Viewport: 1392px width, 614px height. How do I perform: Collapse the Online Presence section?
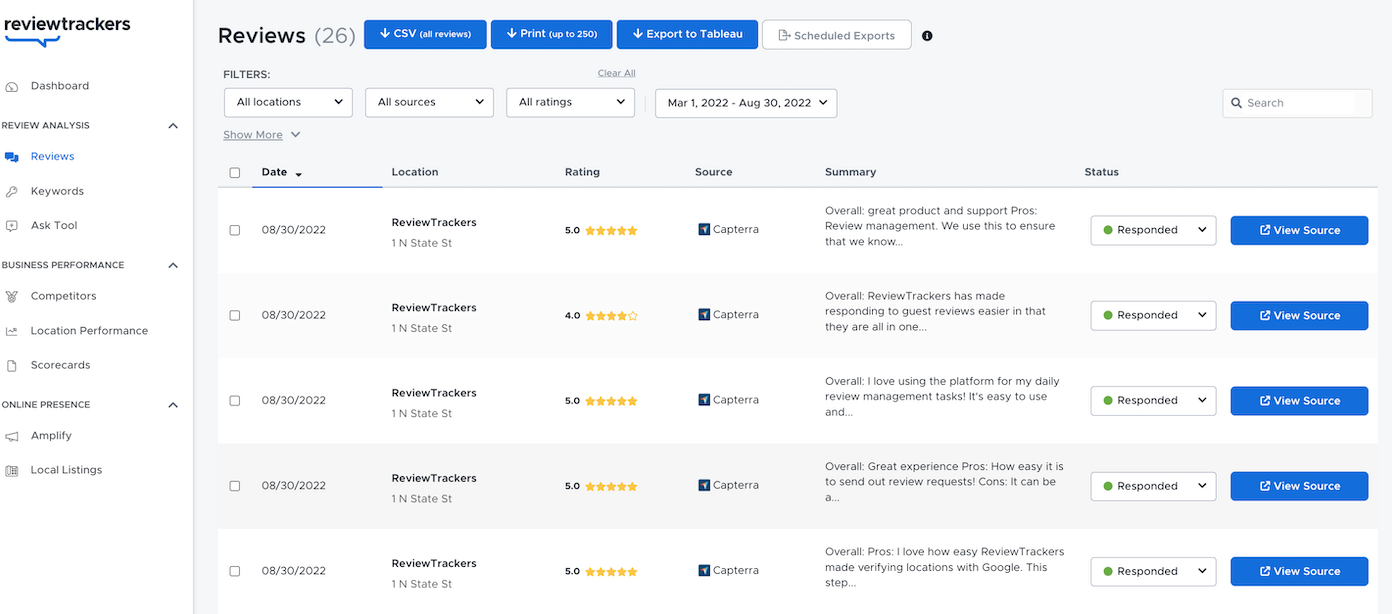pos(173,405)
